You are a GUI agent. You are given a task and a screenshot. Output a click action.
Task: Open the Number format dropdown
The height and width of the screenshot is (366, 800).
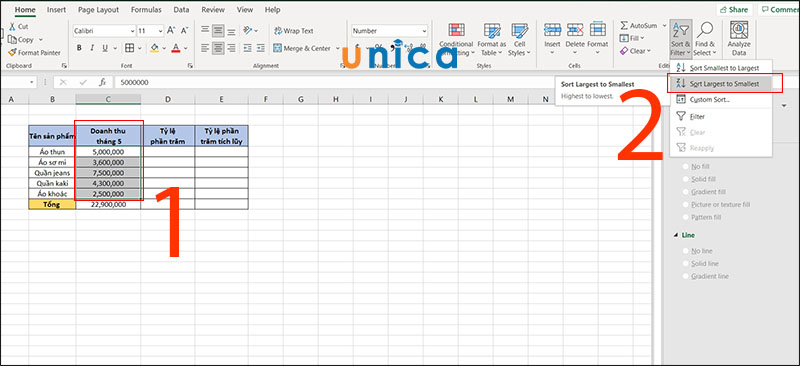tap(424, 31)
